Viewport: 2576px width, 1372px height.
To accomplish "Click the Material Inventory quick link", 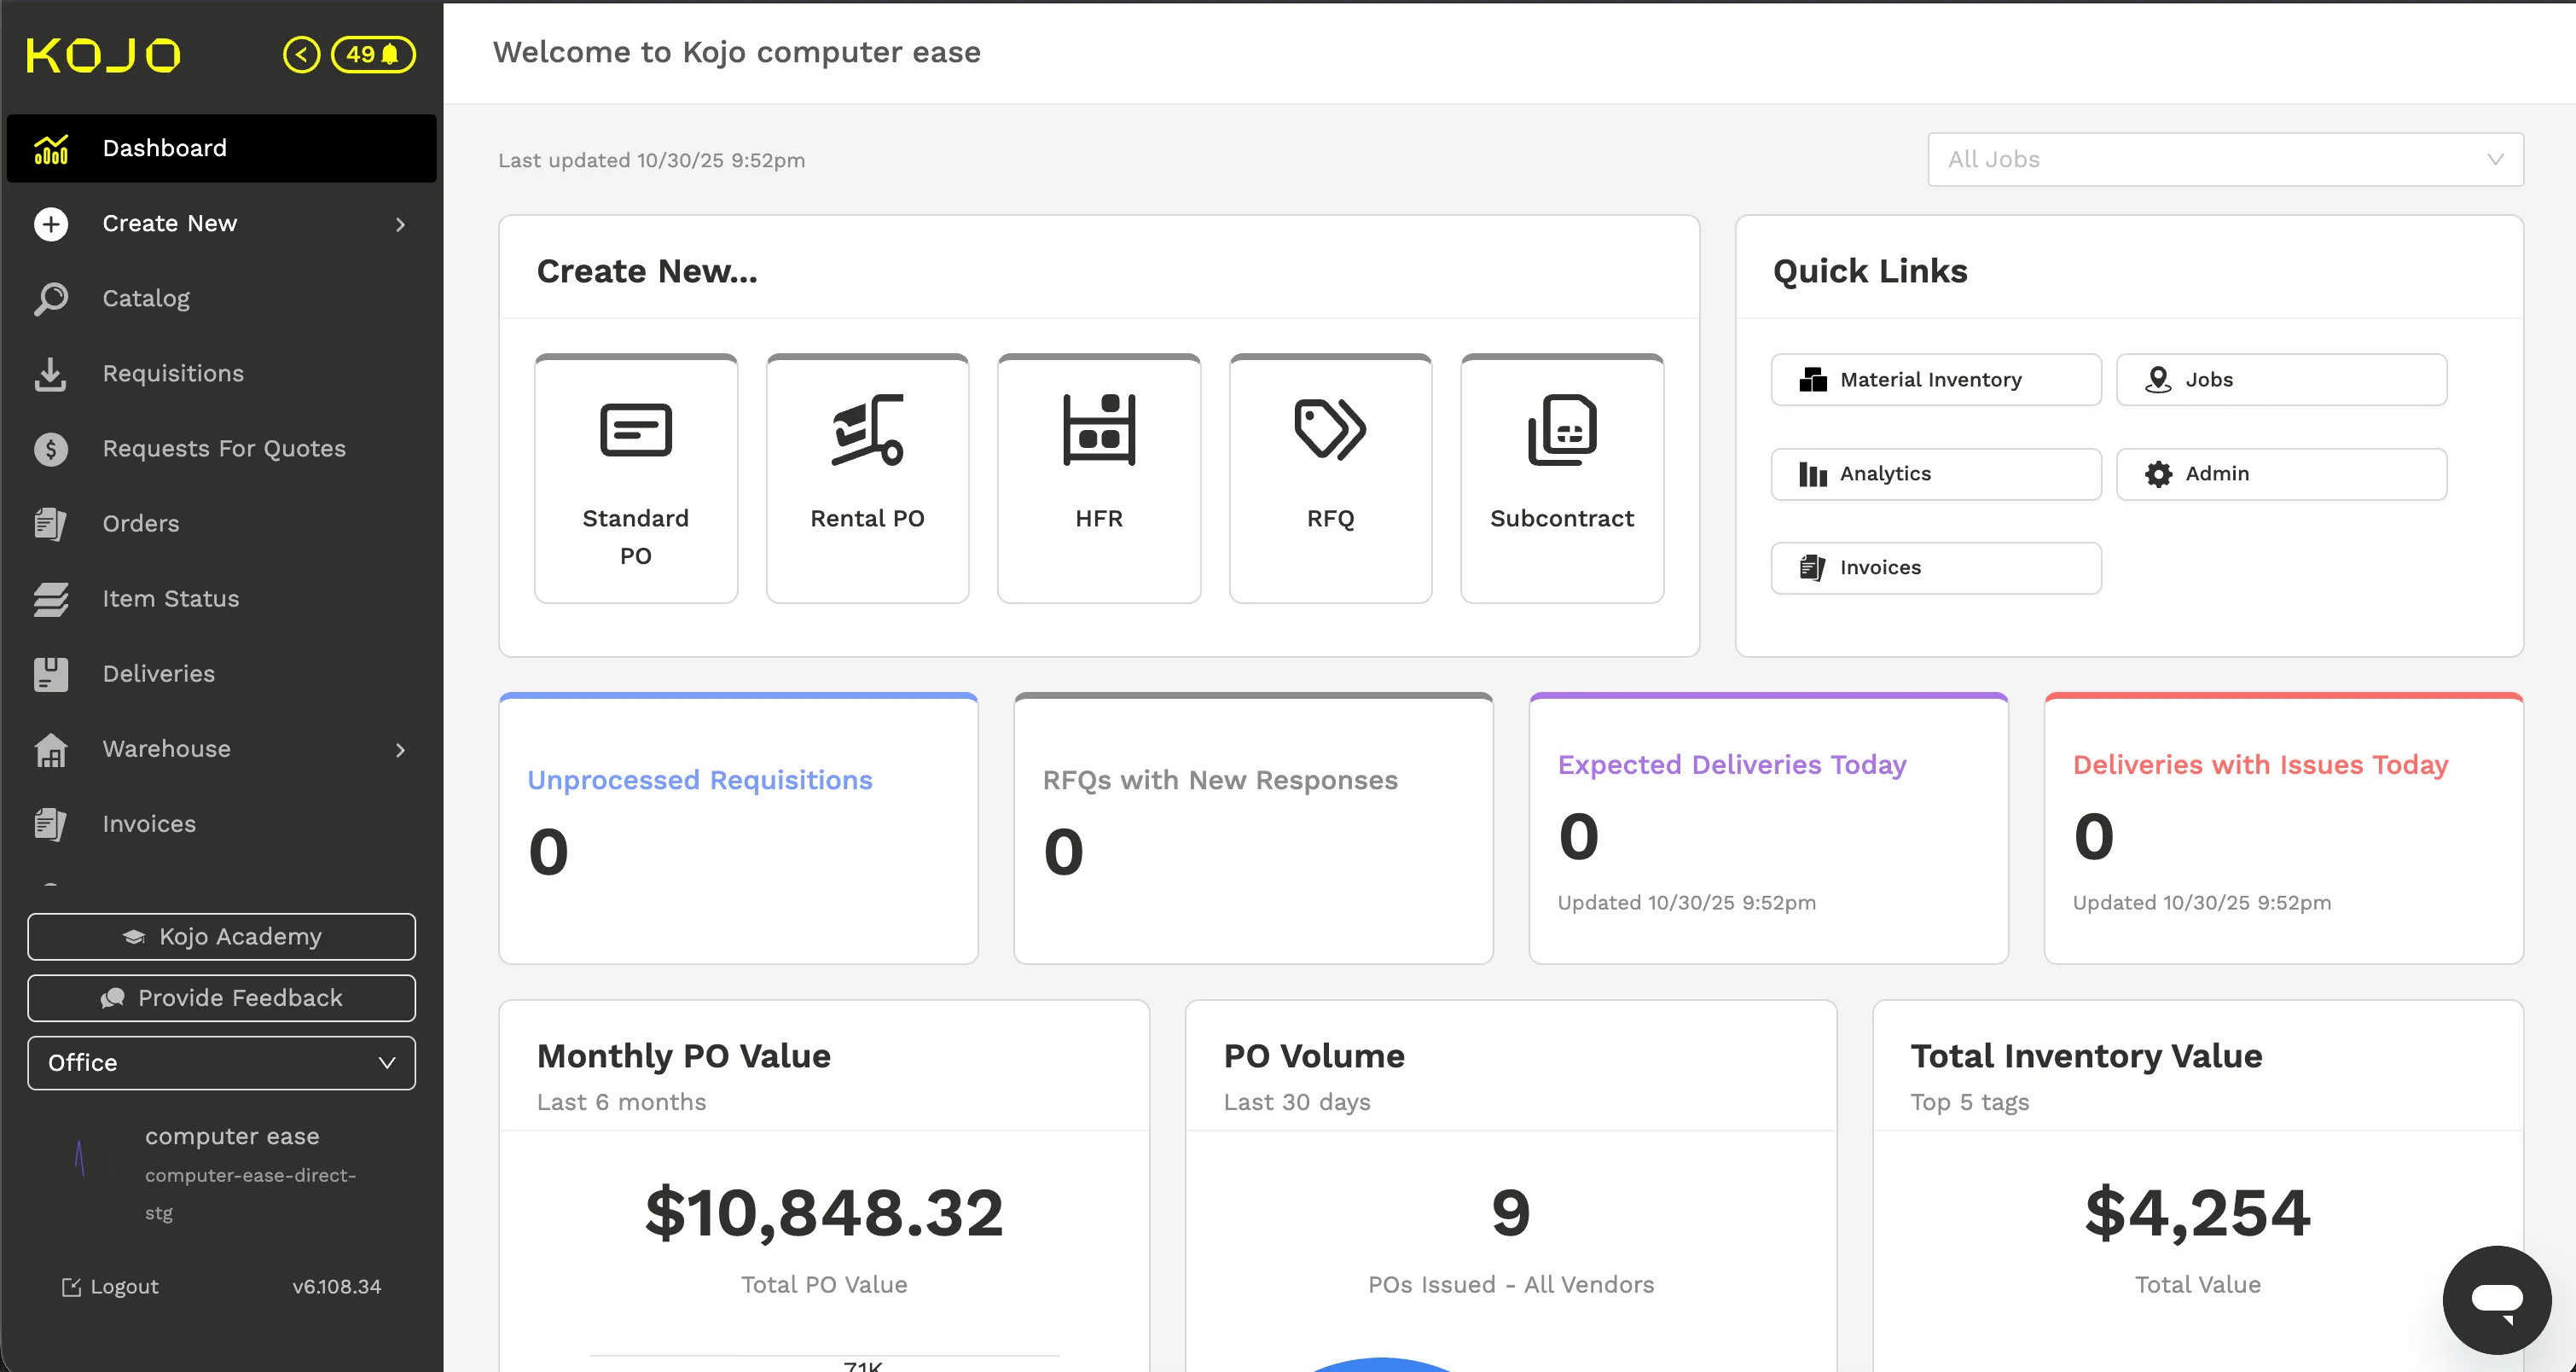I will click(1935, 379).
